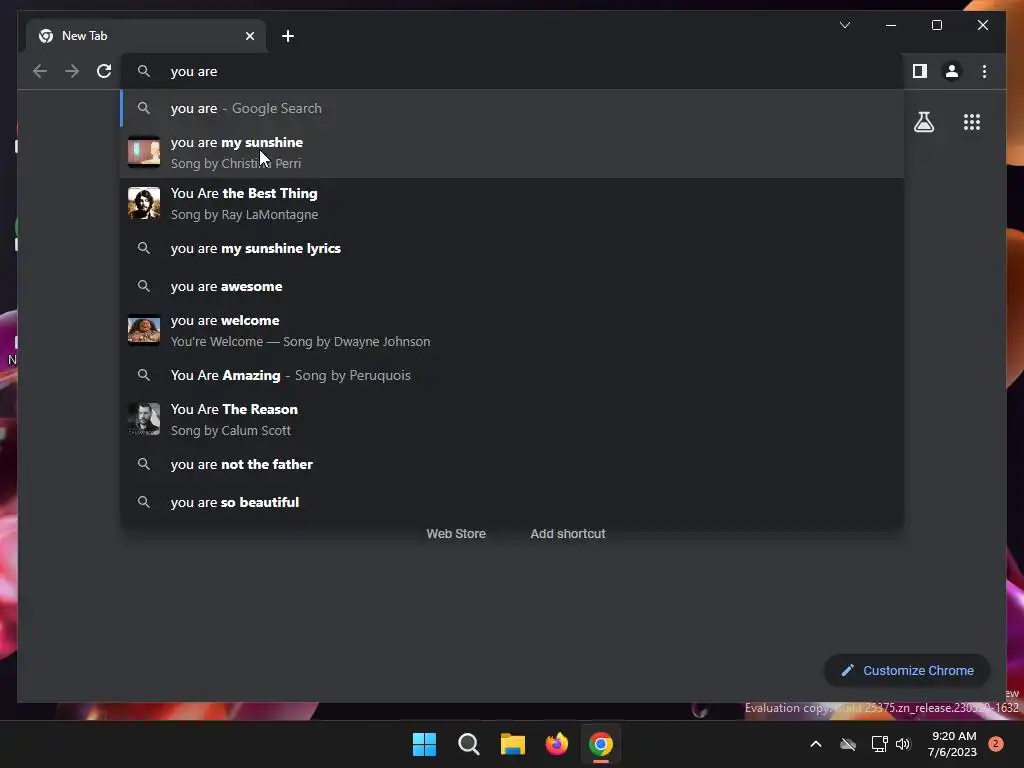Image resolution: width=1024 pixels, height=768 pixels.
Task: Open the Chrome side panel
Action: 920,71
